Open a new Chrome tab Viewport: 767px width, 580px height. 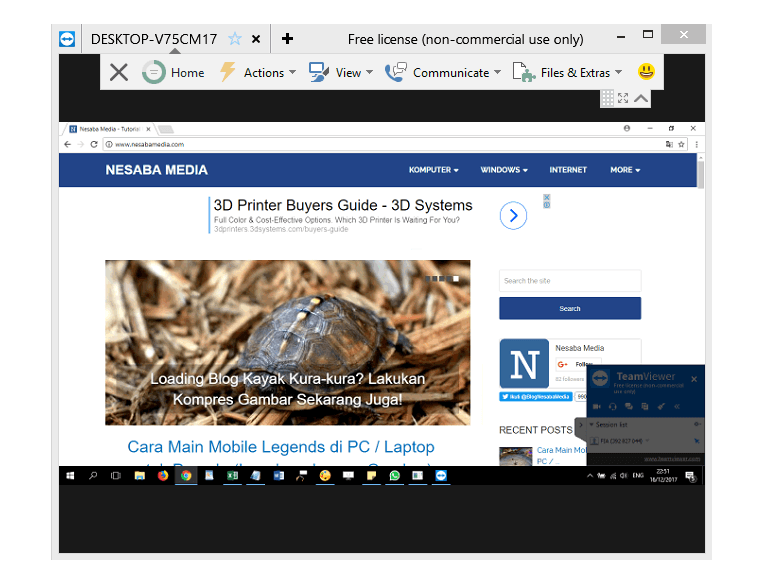166,130
